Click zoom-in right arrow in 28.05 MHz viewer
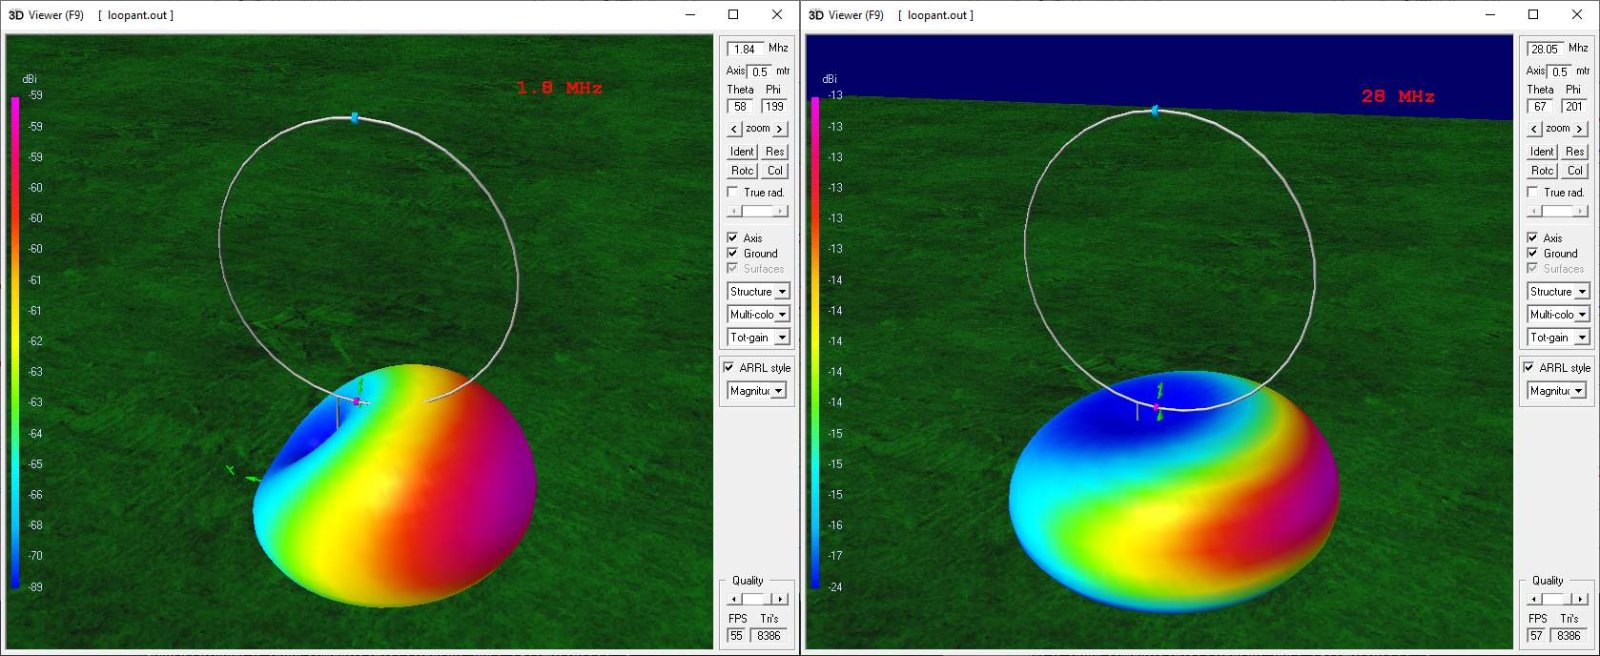Image resolution: width=1600 pixels, height=656 pixels. (1580, 129)
